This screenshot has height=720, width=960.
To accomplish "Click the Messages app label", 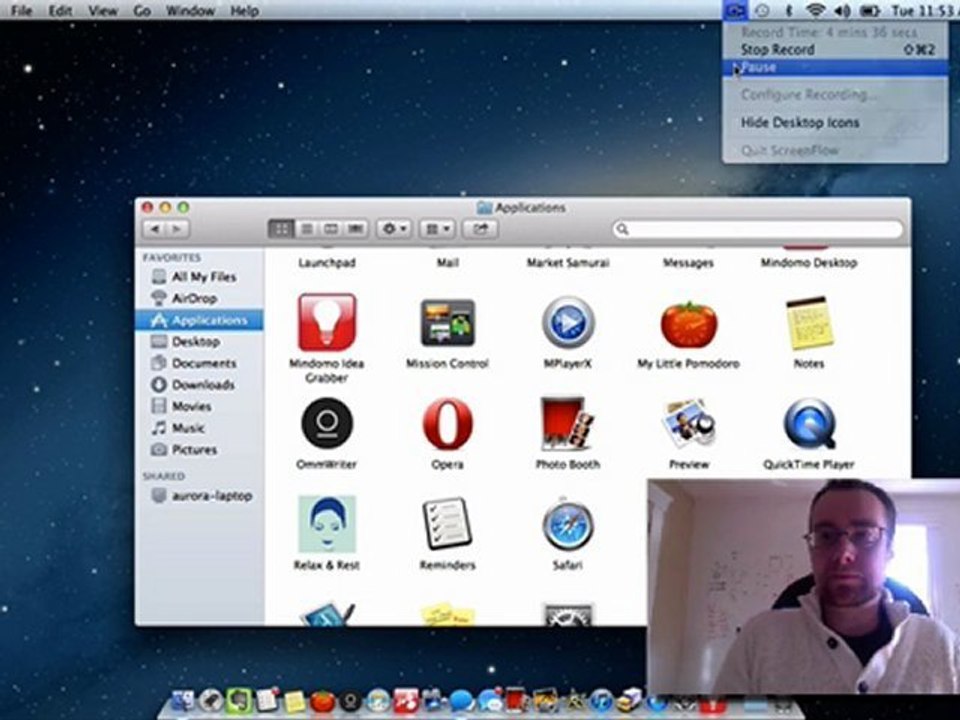I will click(x=688, y=263).
